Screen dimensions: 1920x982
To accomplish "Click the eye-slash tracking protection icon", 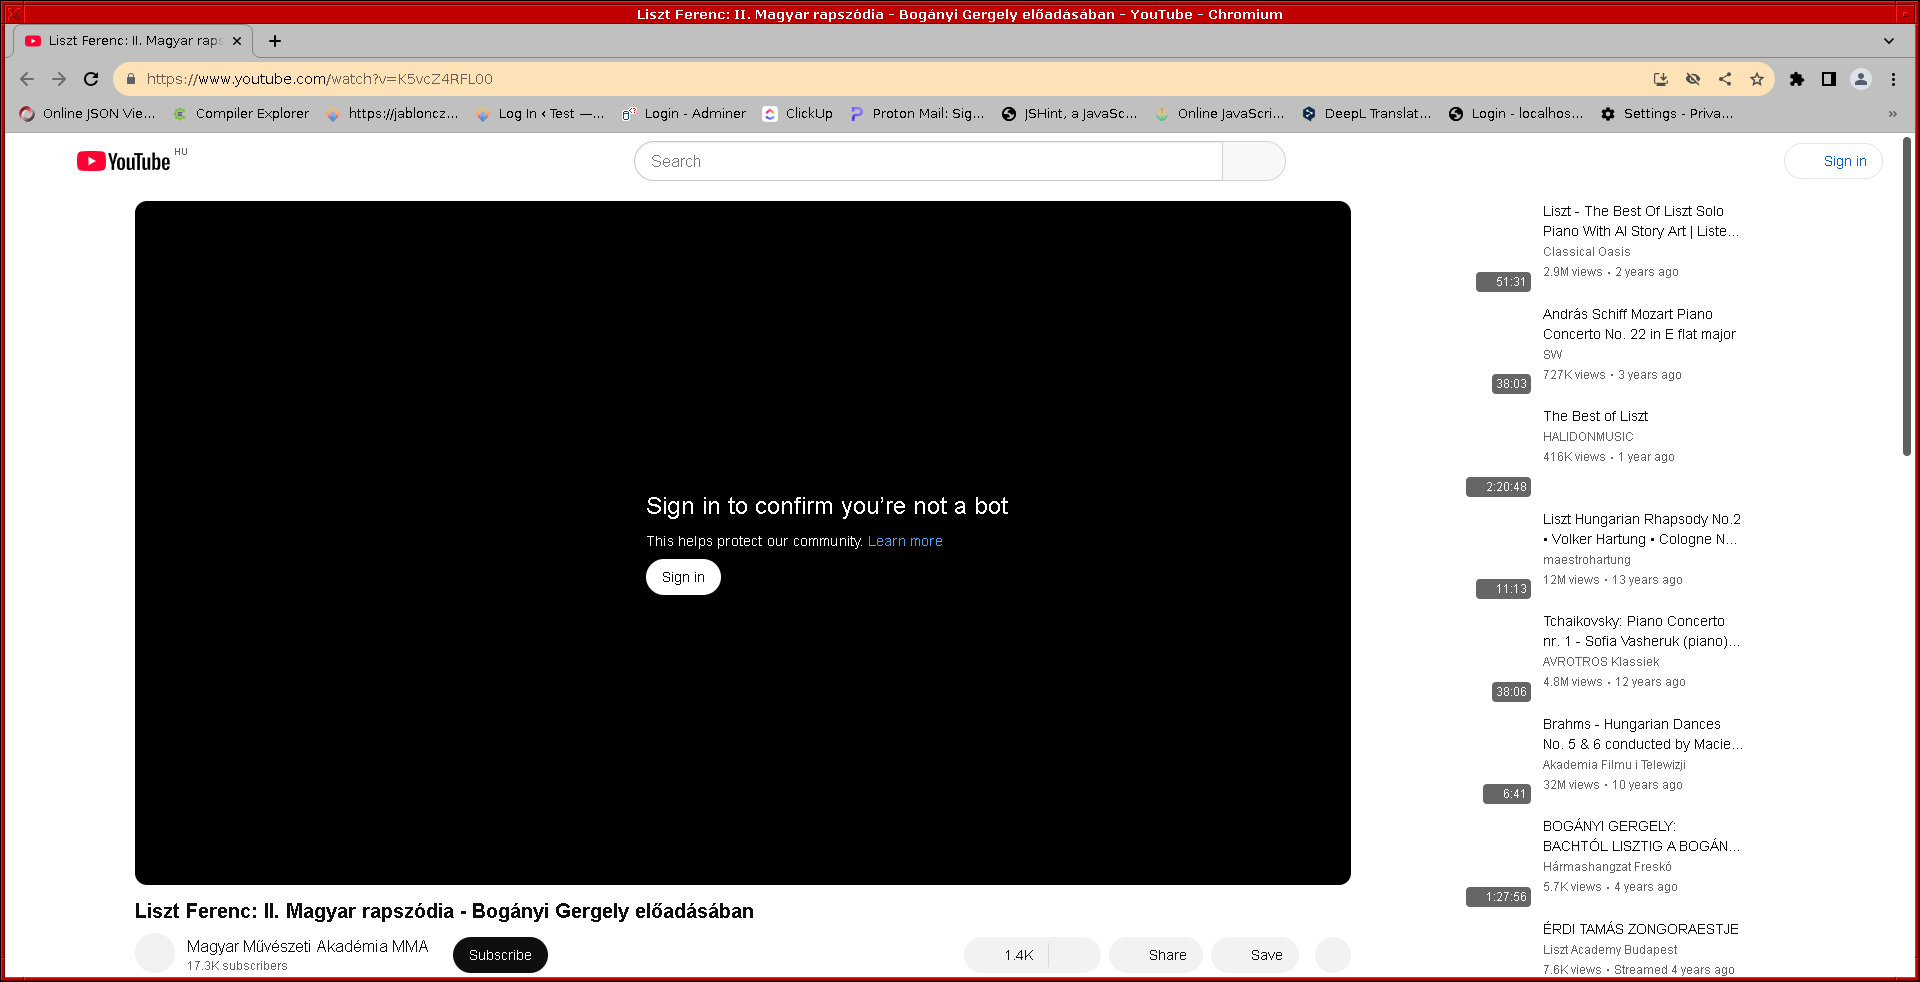I will tap(1693, 79).
